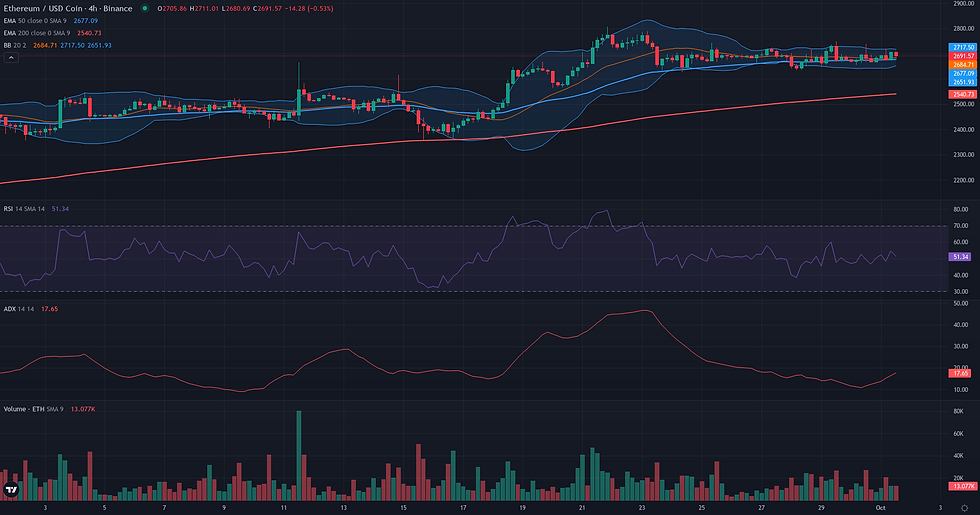
Task: Click the 40K volume axis label
Action: click(958, 456)
